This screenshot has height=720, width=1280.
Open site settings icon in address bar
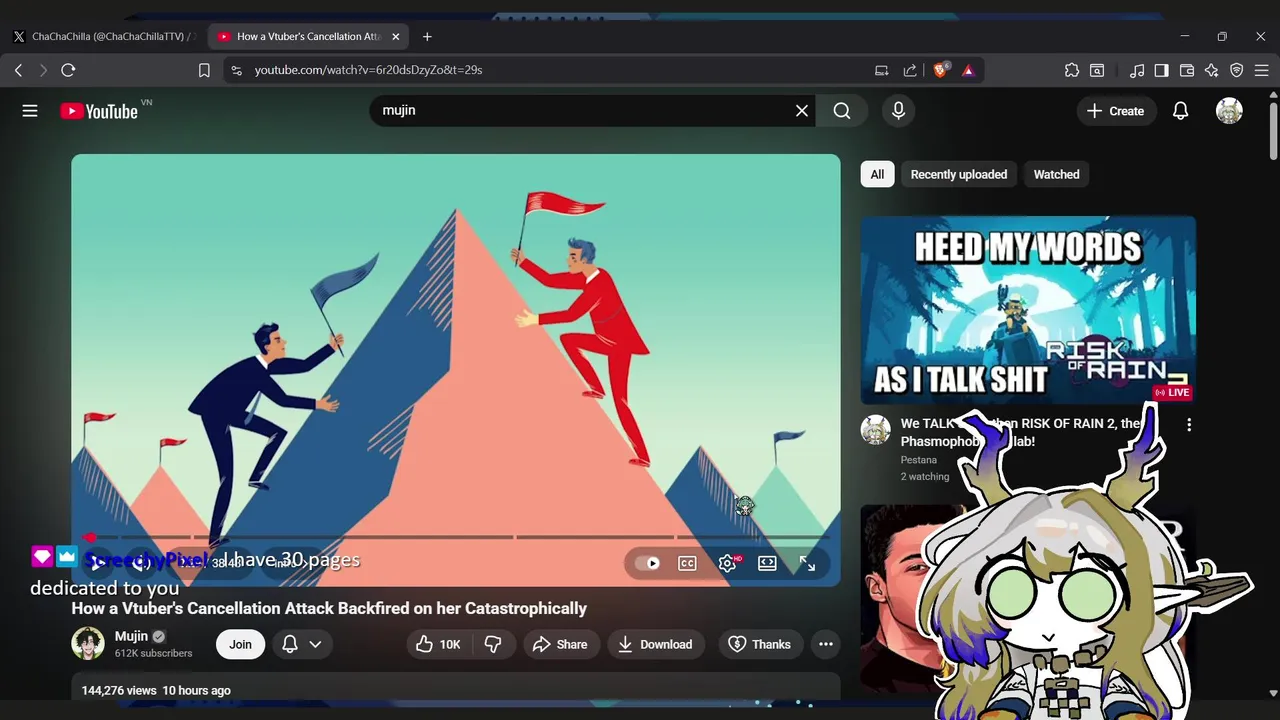click(236, 70)
